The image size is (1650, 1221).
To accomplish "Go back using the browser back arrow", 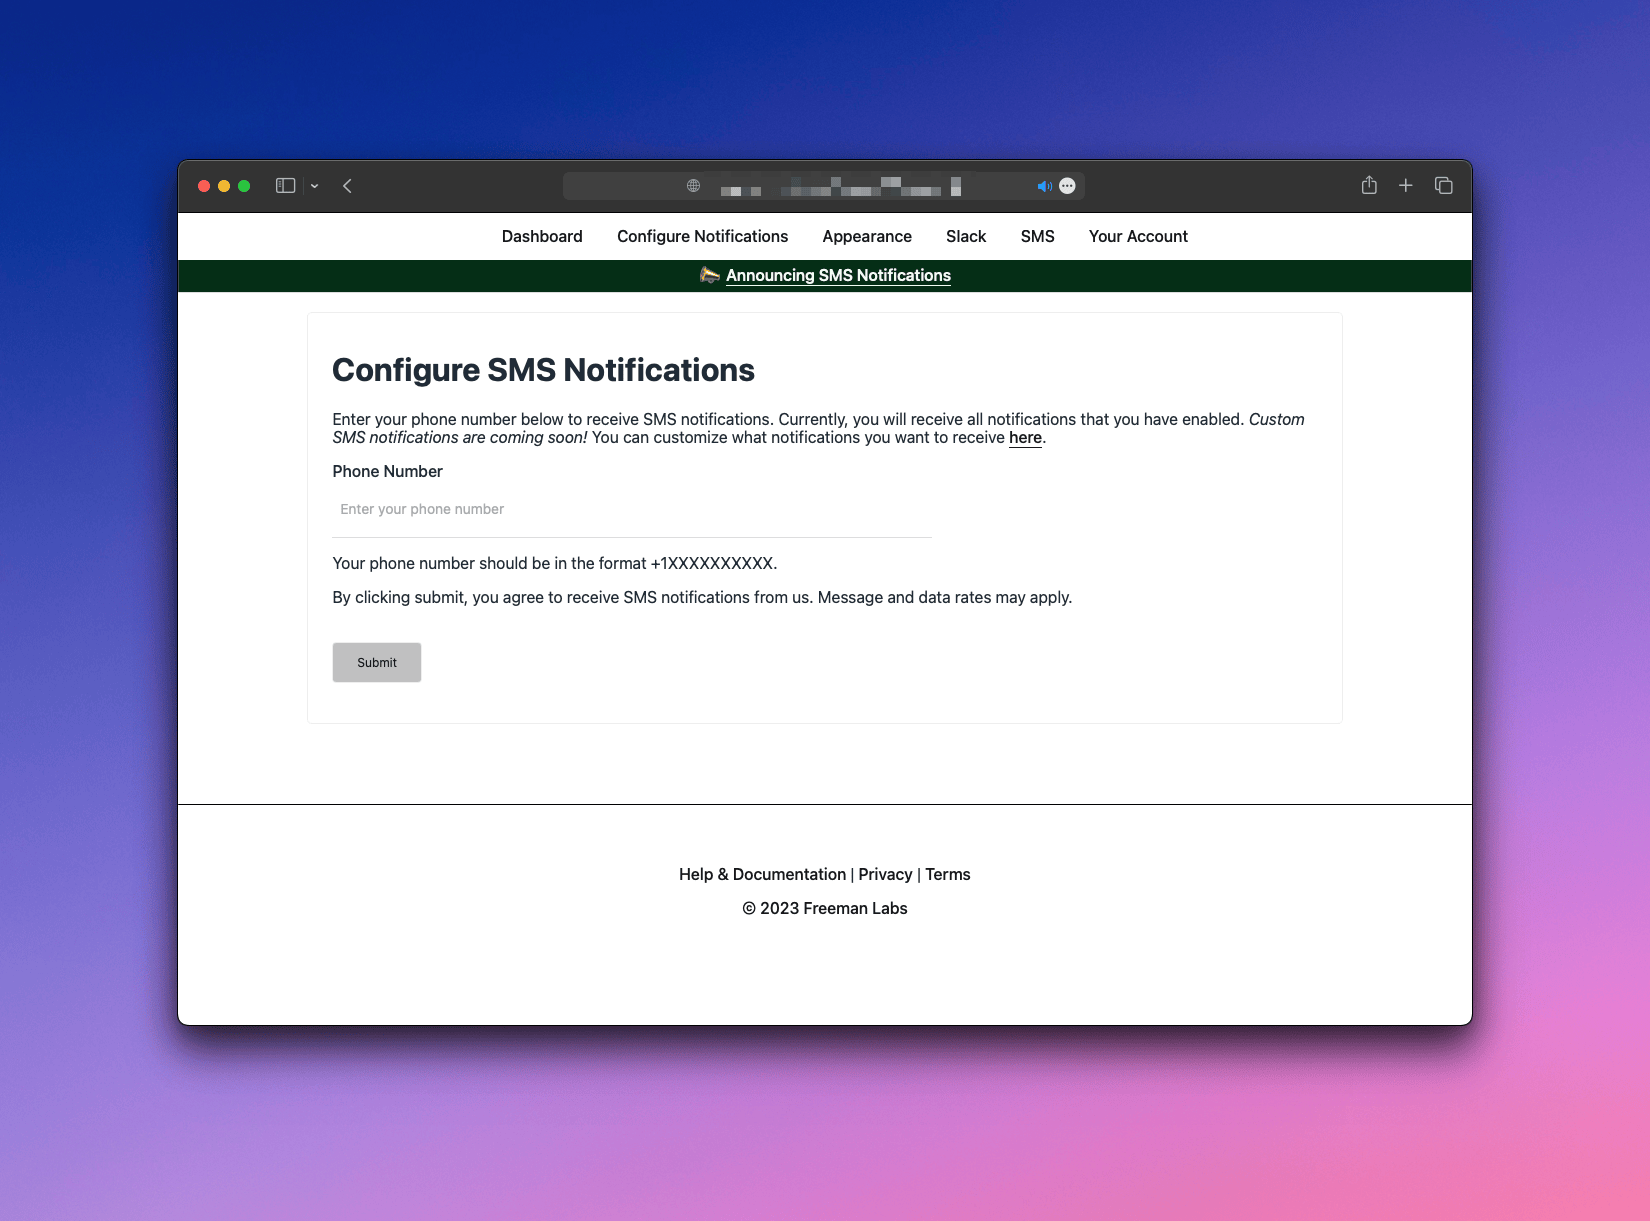I will [x=347, y=186].
